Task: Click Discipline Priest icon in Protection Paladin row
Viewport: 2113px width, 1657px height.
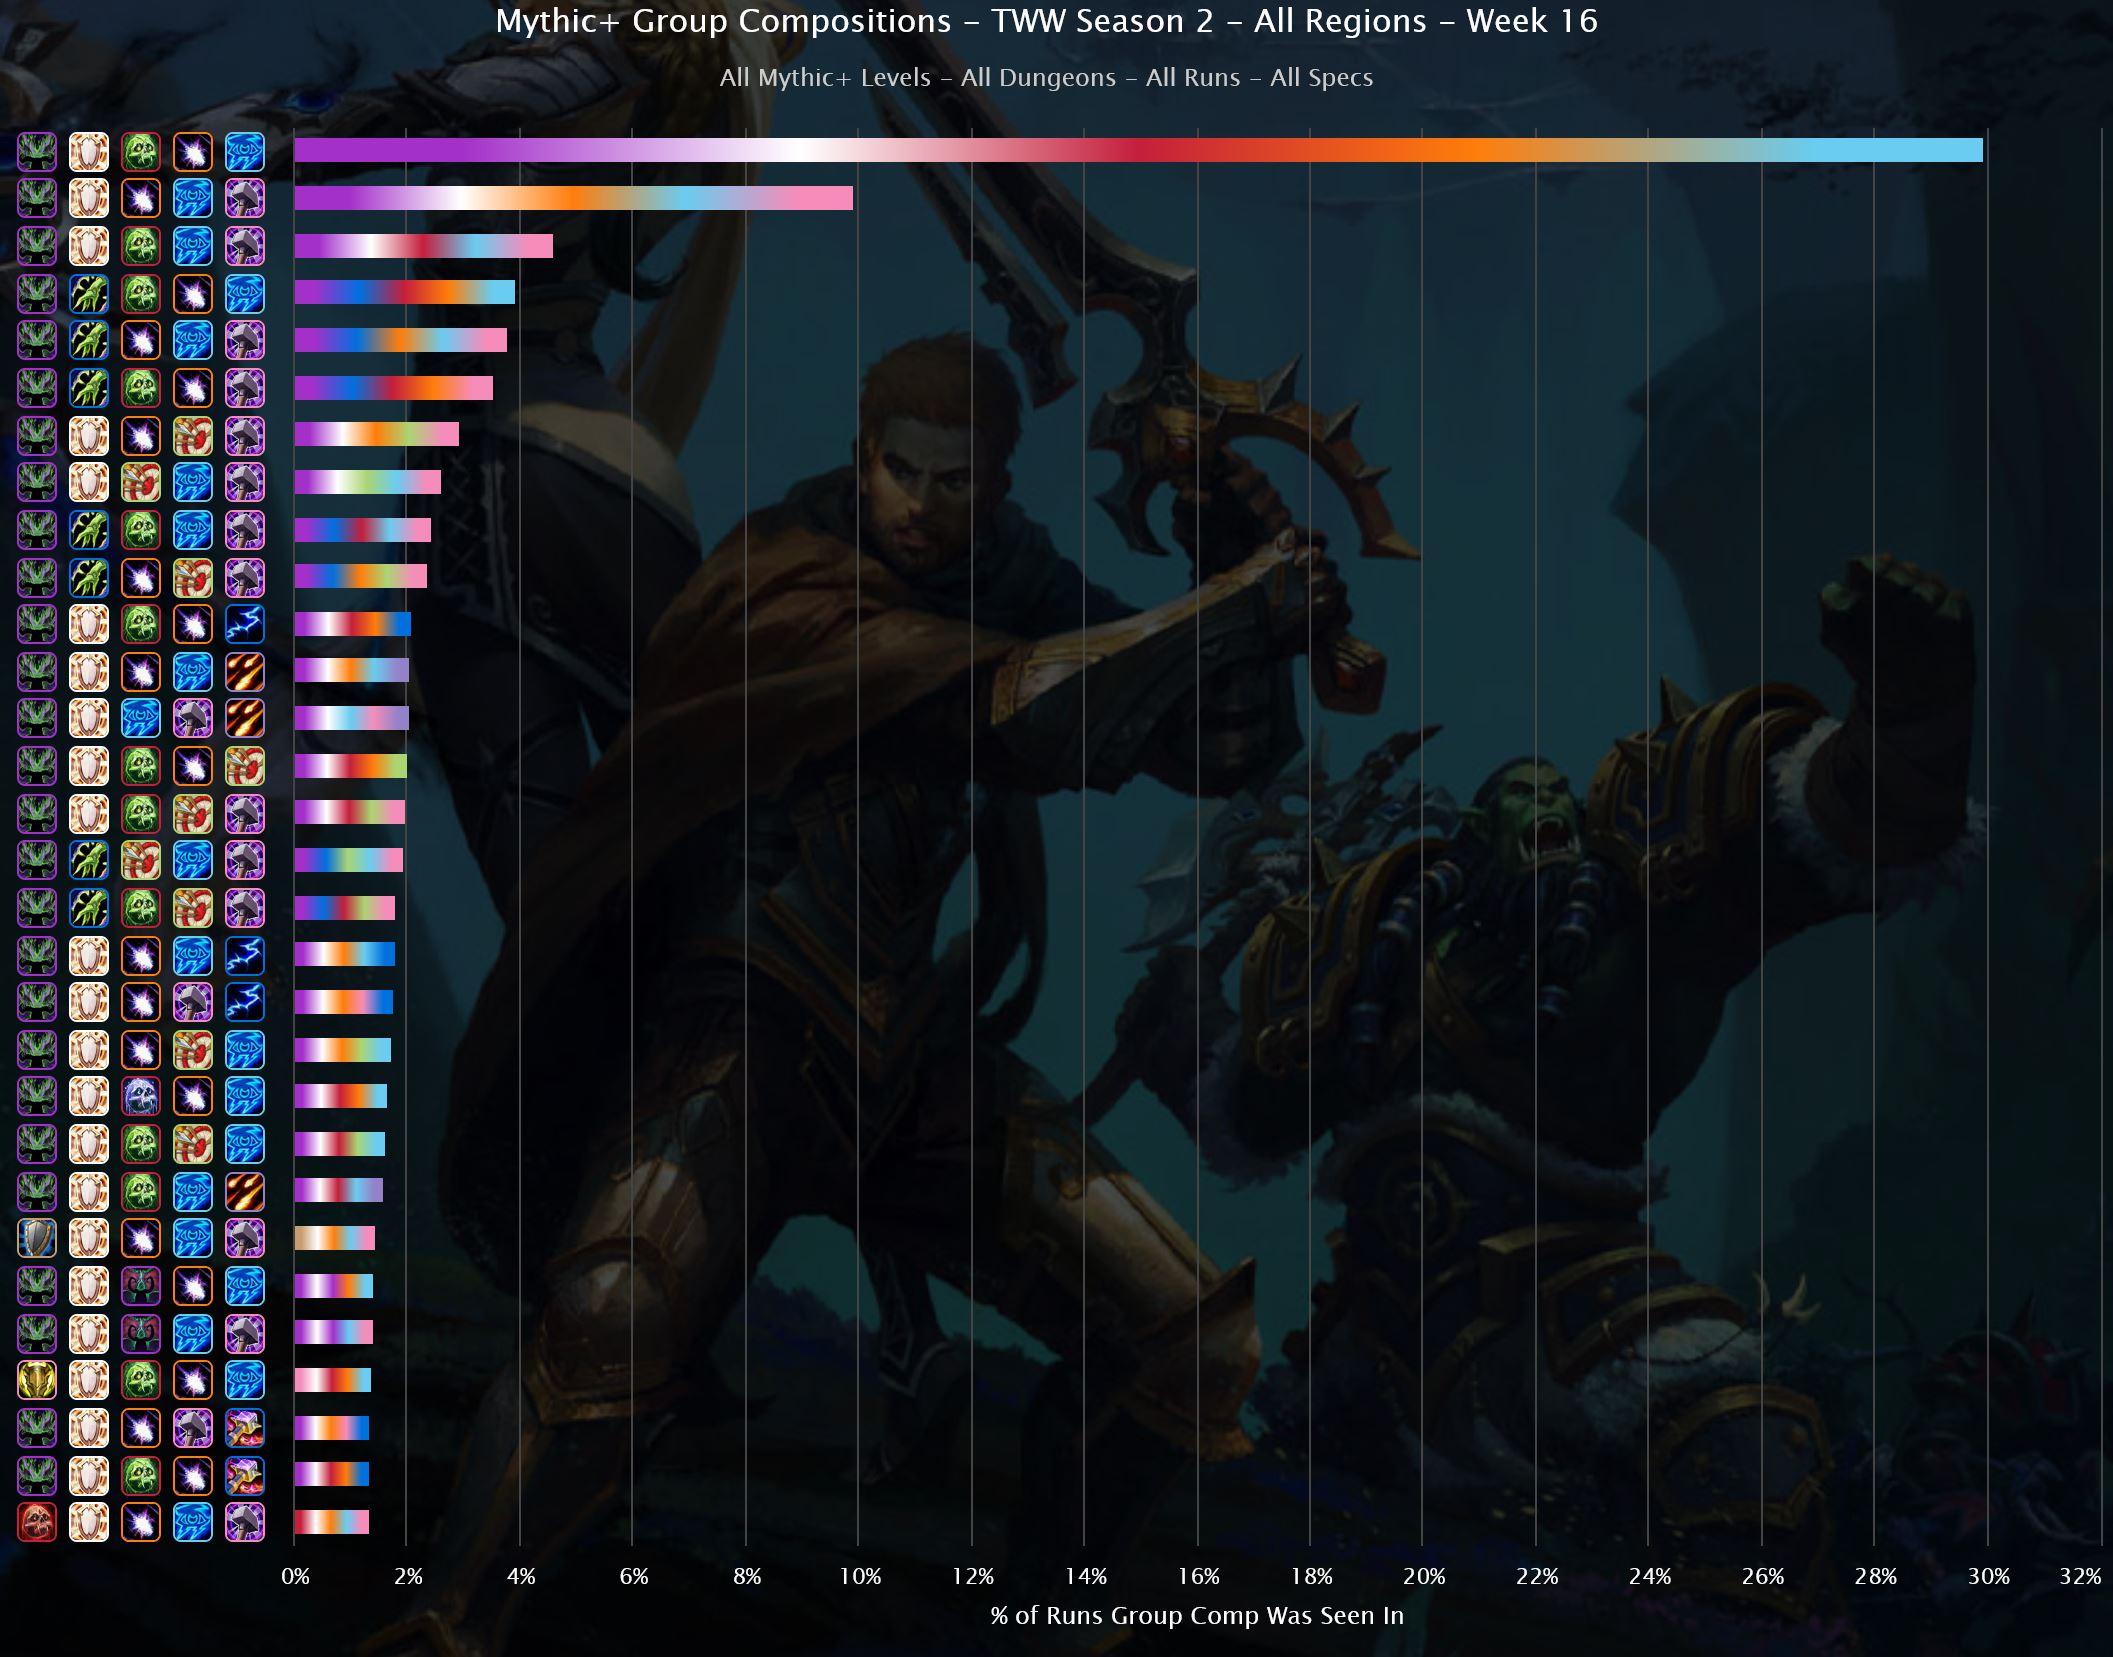Action: point(89,1380)
